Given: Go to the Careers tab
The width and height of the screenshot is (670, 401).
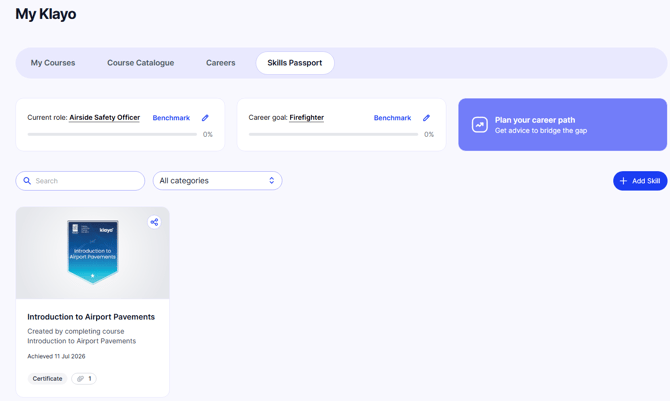Looking at the screenshot, I should [x=220, y=63].
